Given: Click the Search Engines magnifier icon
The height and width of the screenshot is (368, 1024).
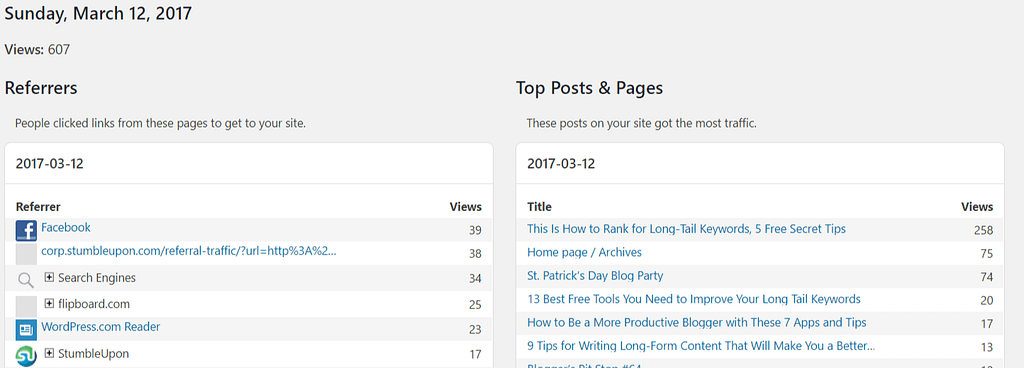Looking at the screenshot, I should tap(26, 280).
